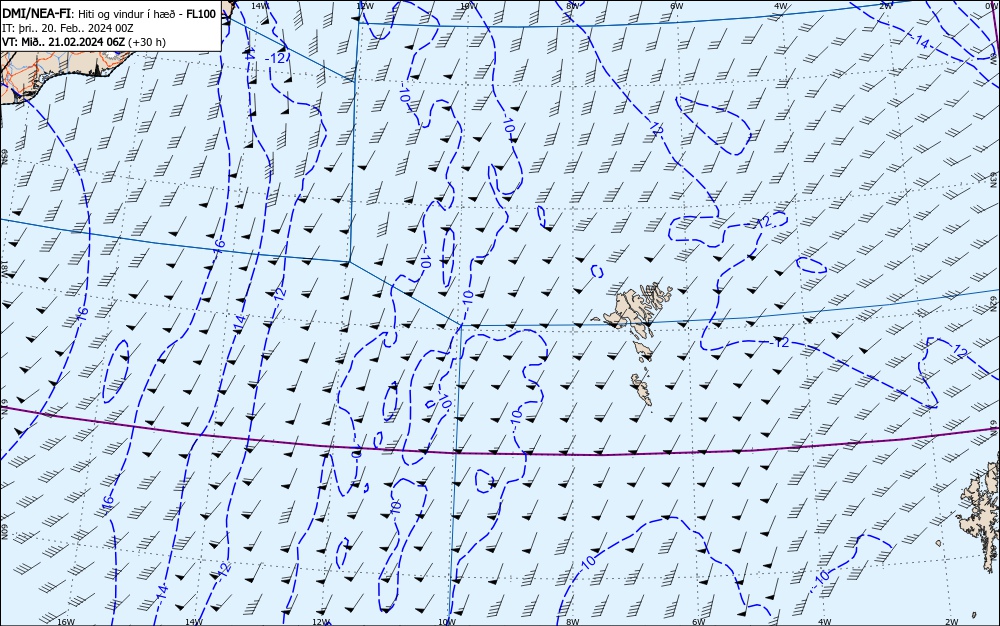Click the DMI/NEA-FI title text

coord(36,13)
